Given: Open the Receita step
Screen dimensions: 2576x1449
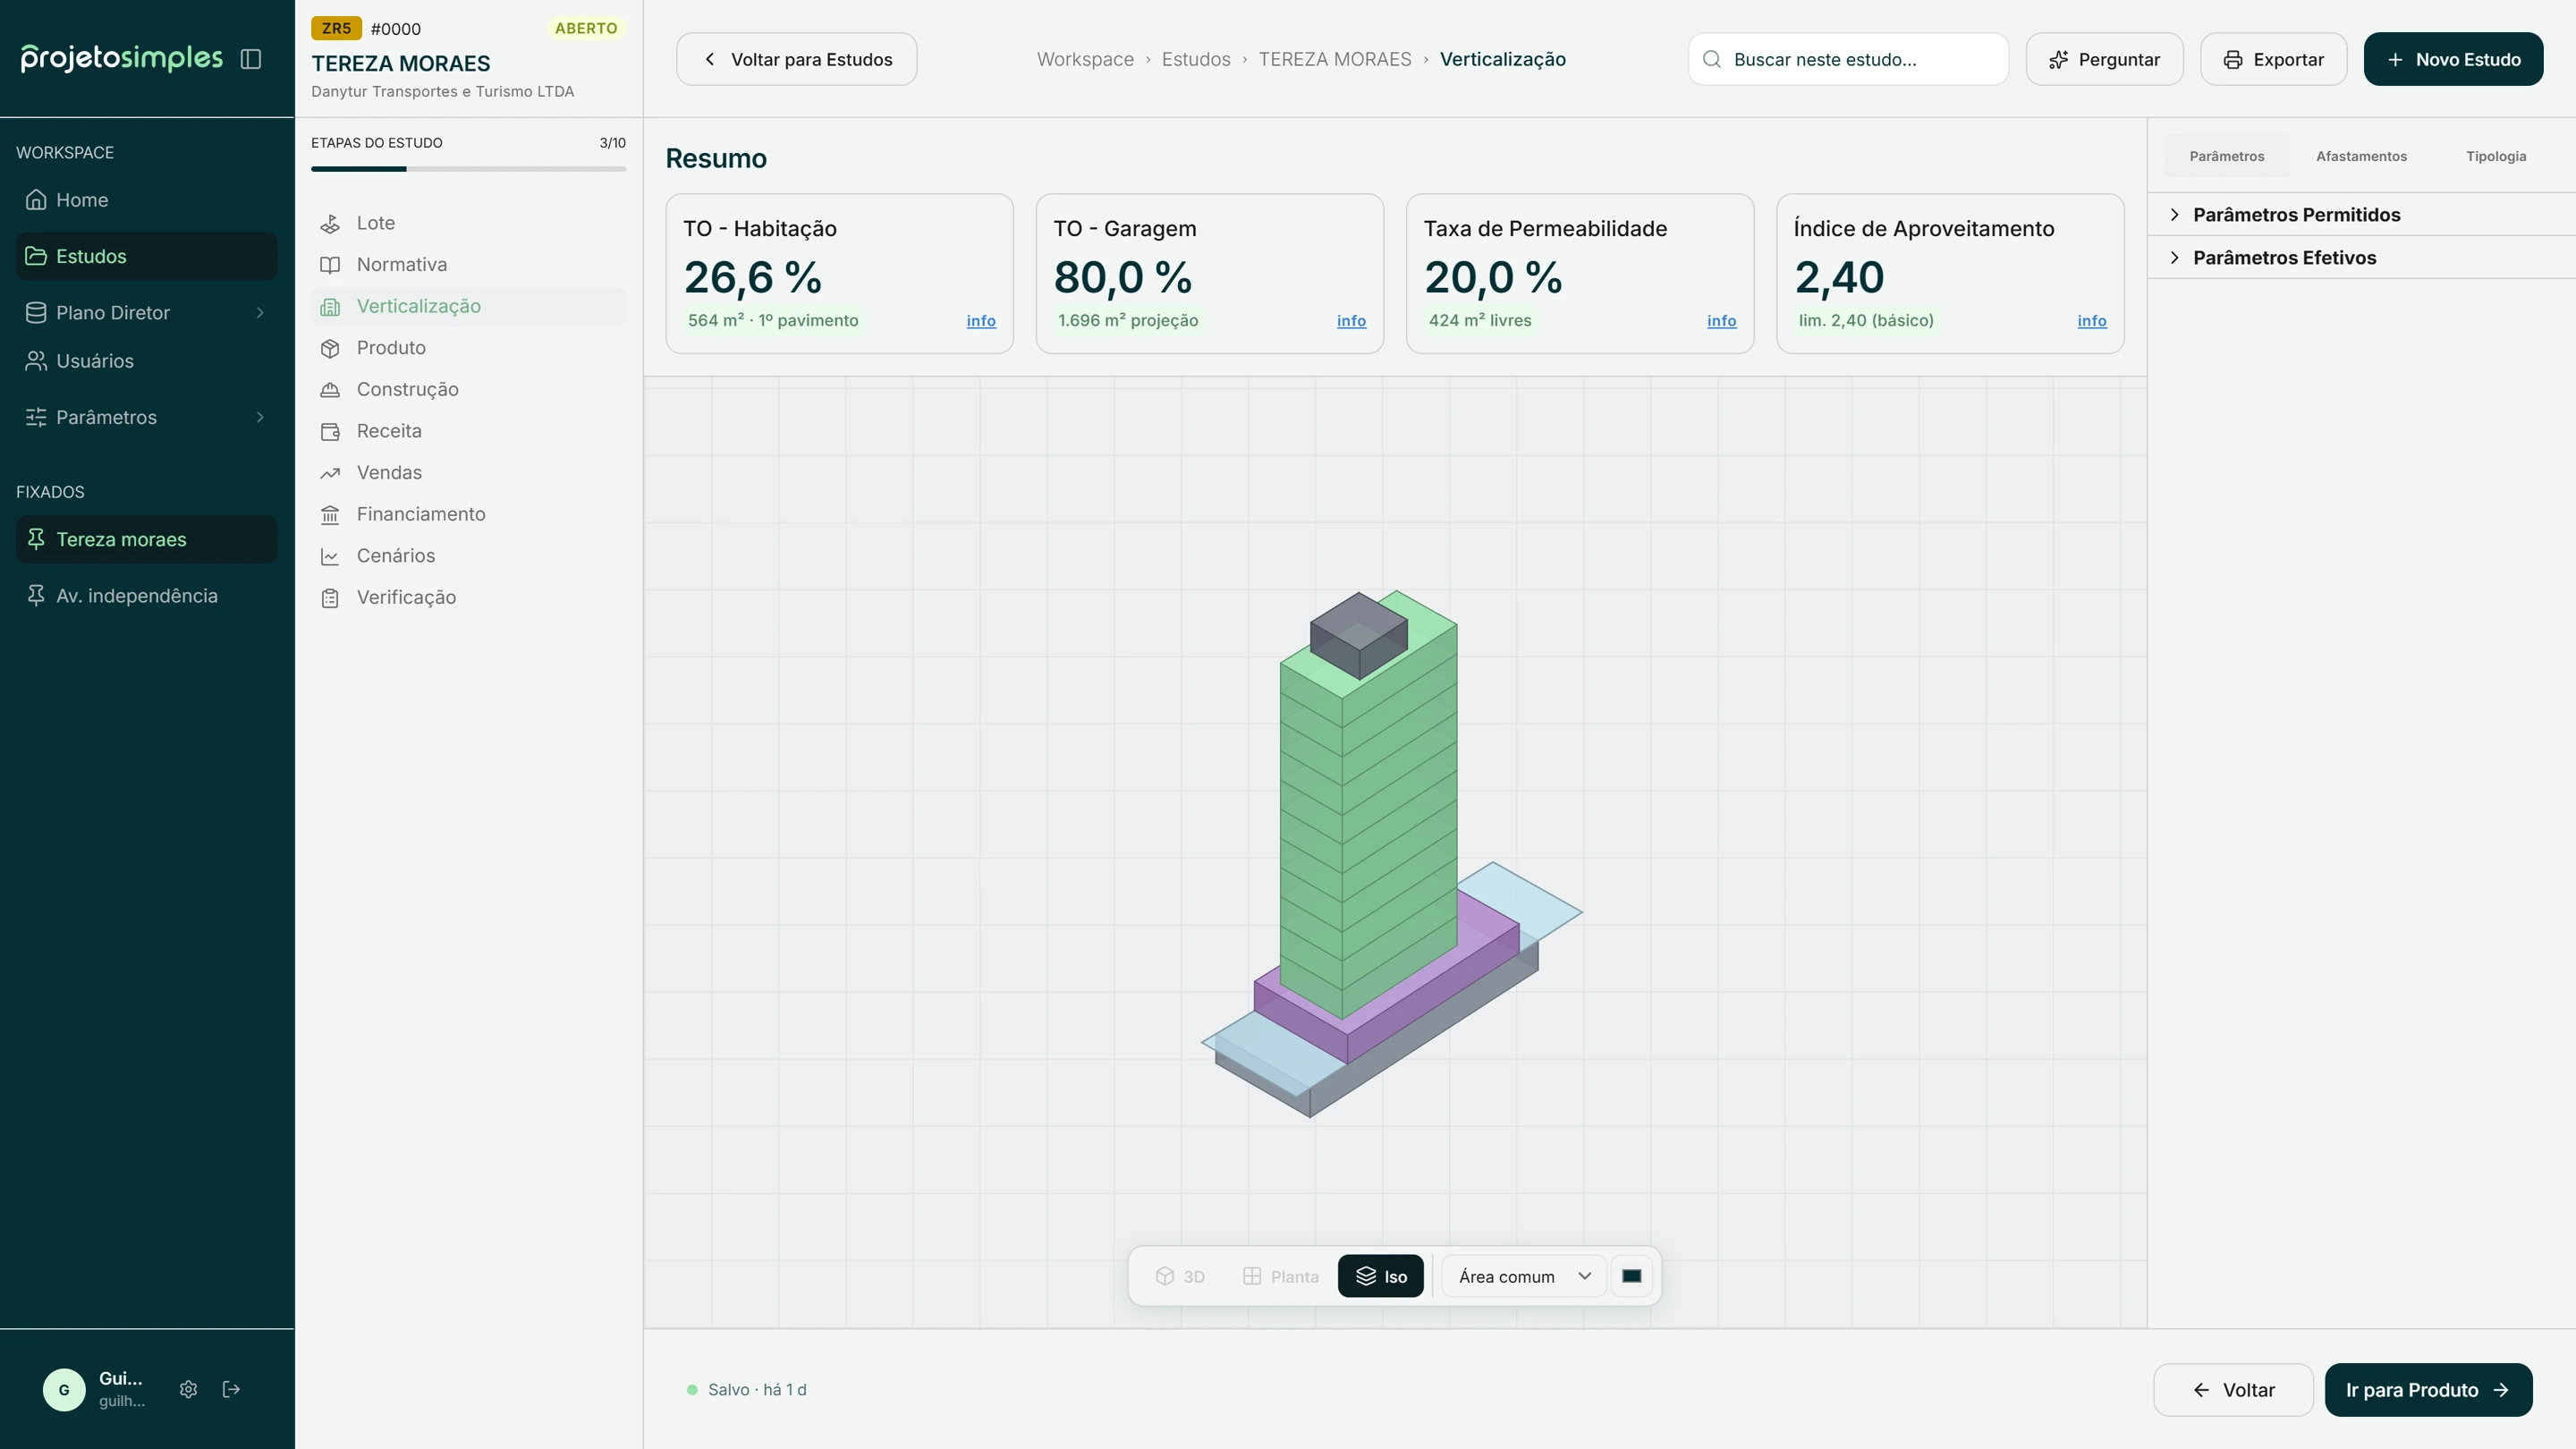Looking at the screenshot, I should point(468,431).
